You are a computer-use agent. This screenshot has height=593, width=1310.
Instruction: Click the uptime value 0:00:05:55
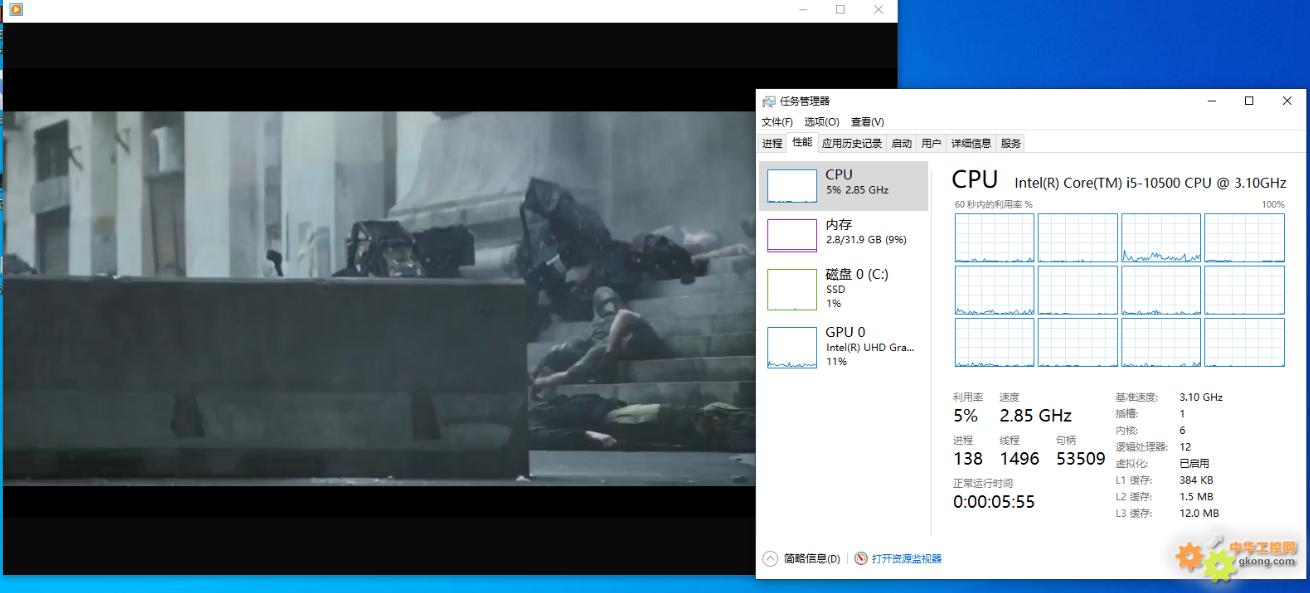994,501
